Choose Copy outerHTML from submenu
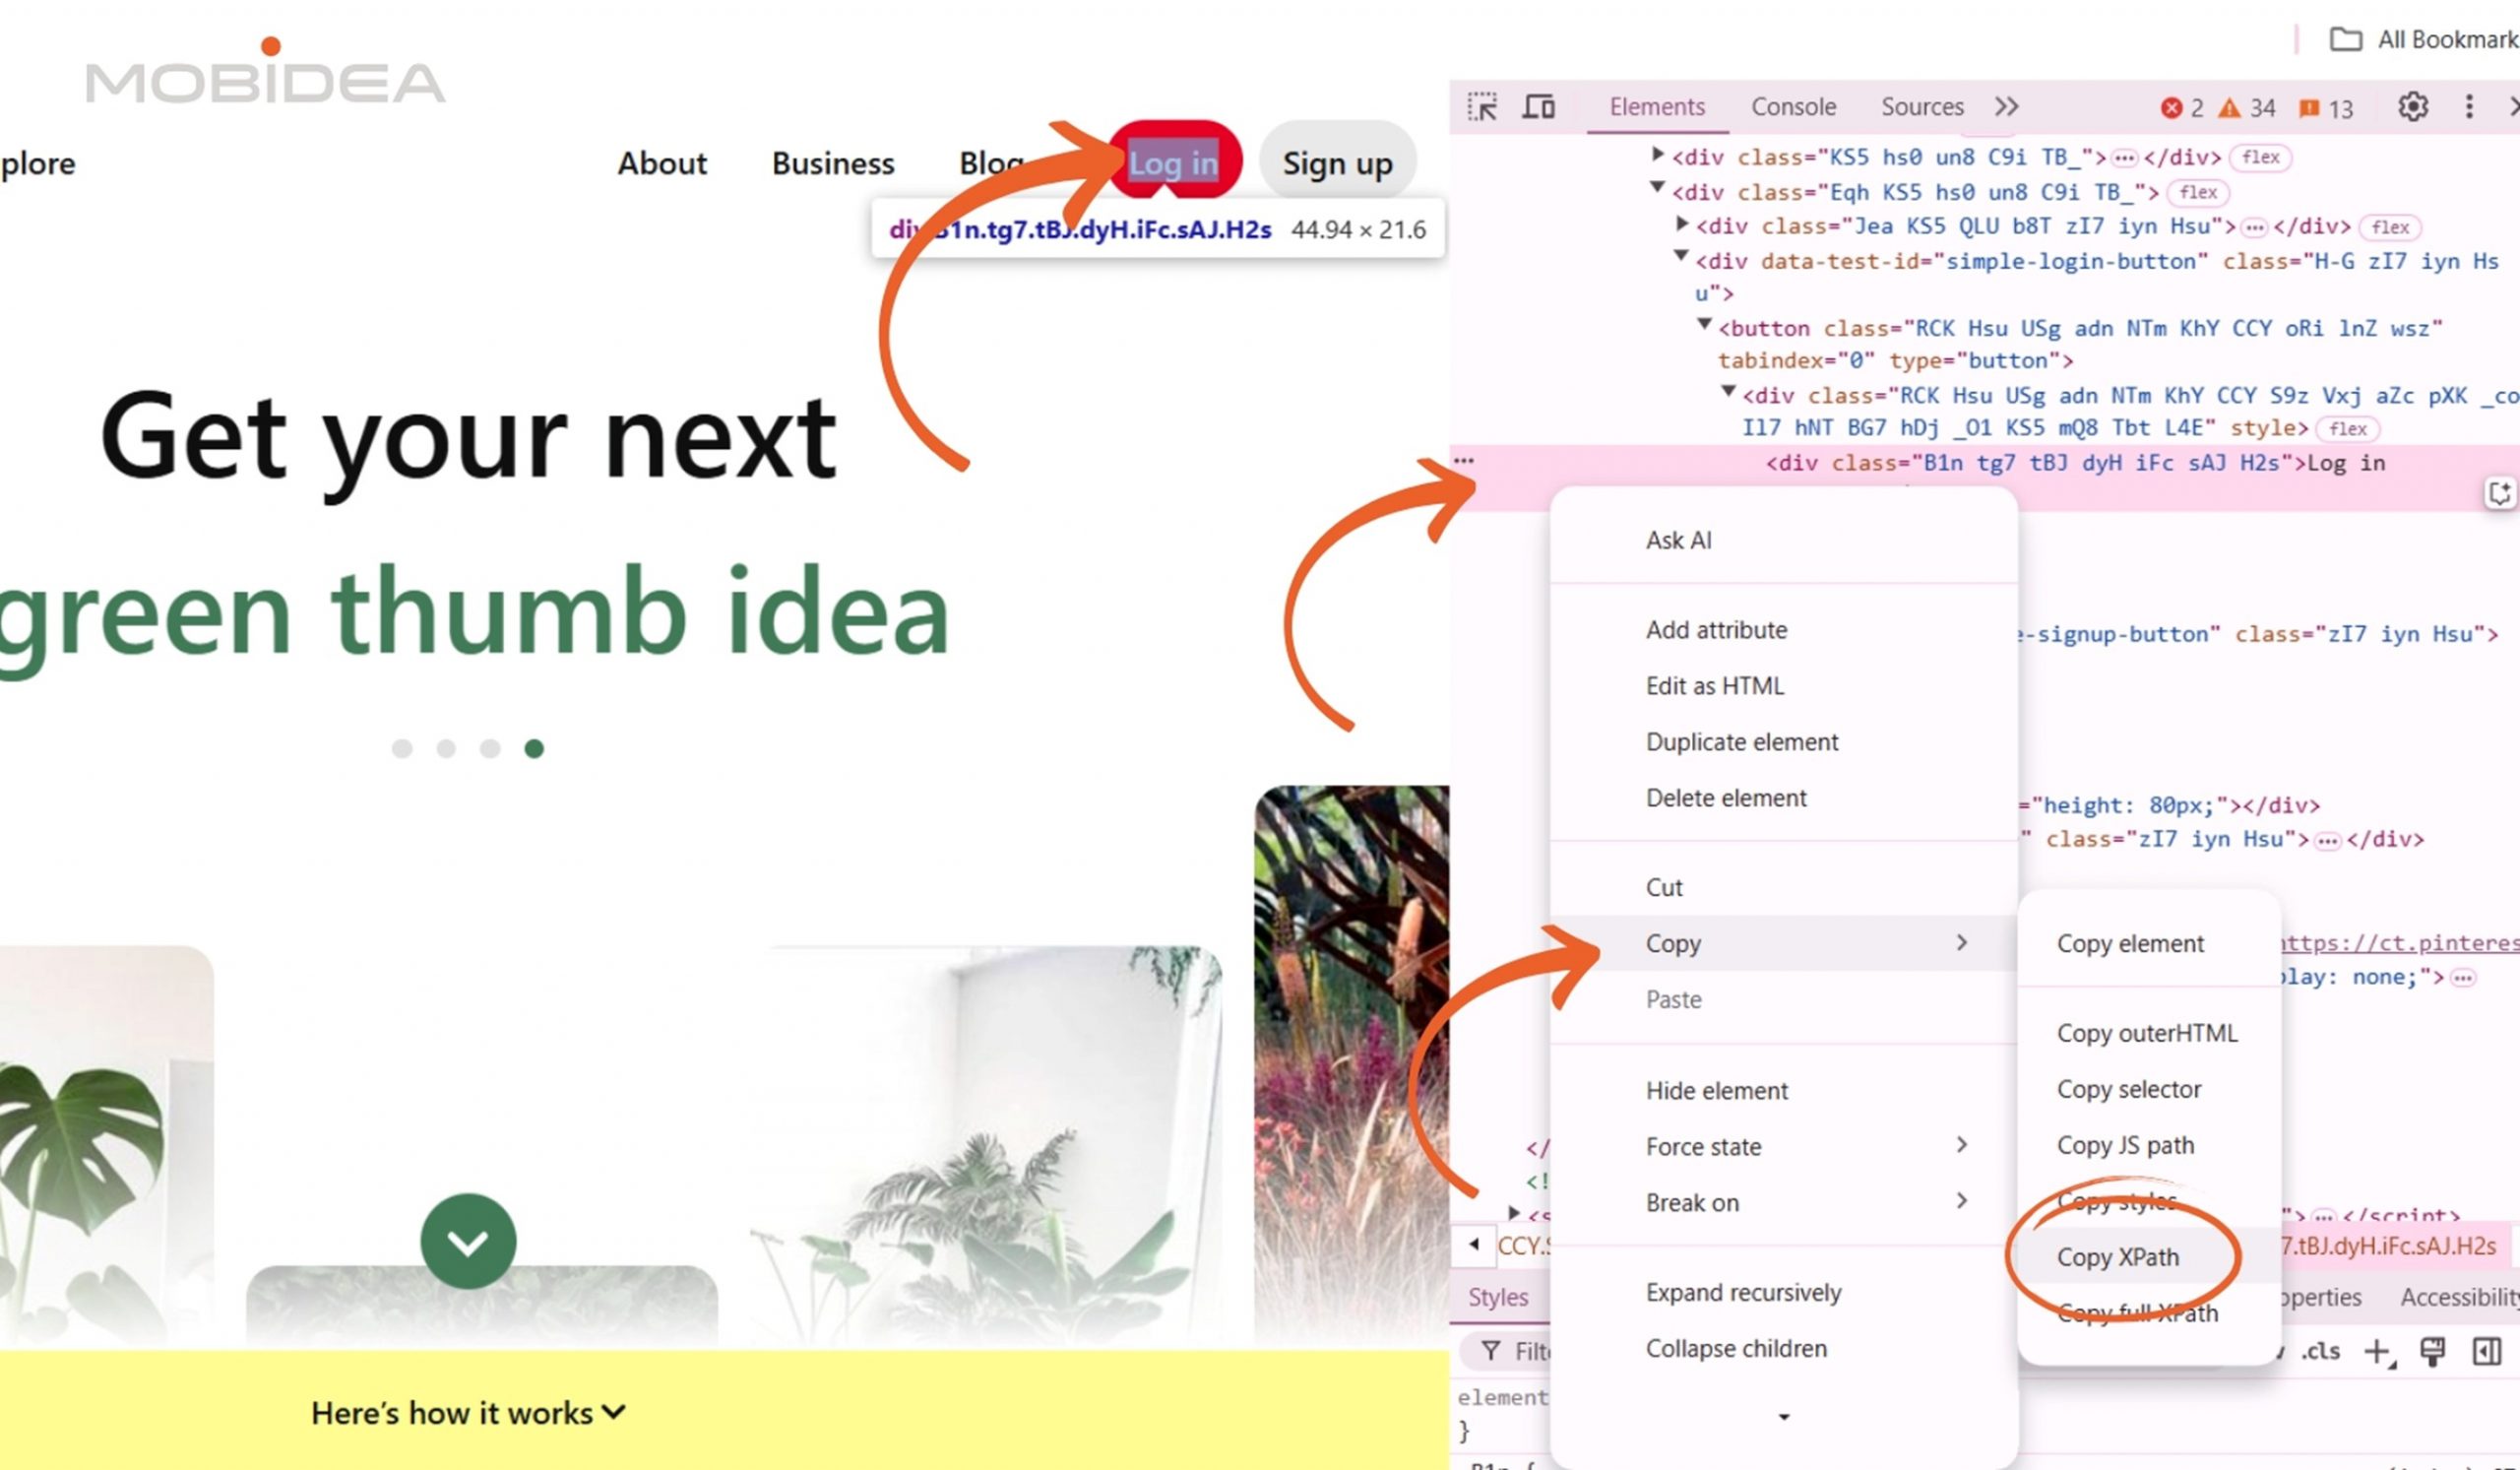The width and height of the screenshot is (2520, 1470). point(2148,1033)
